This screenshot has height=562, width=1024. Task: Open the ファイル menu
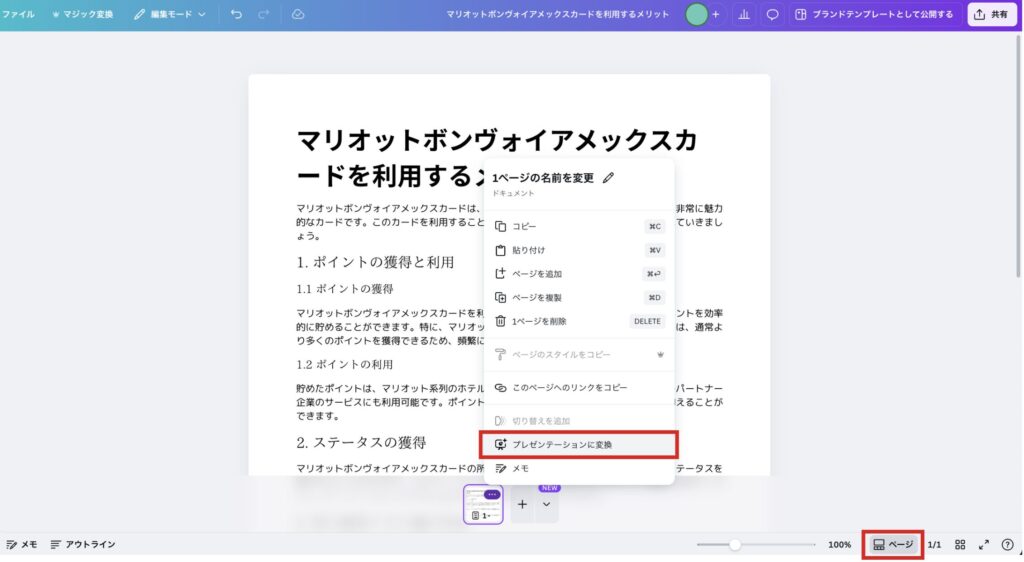(18, 14)
